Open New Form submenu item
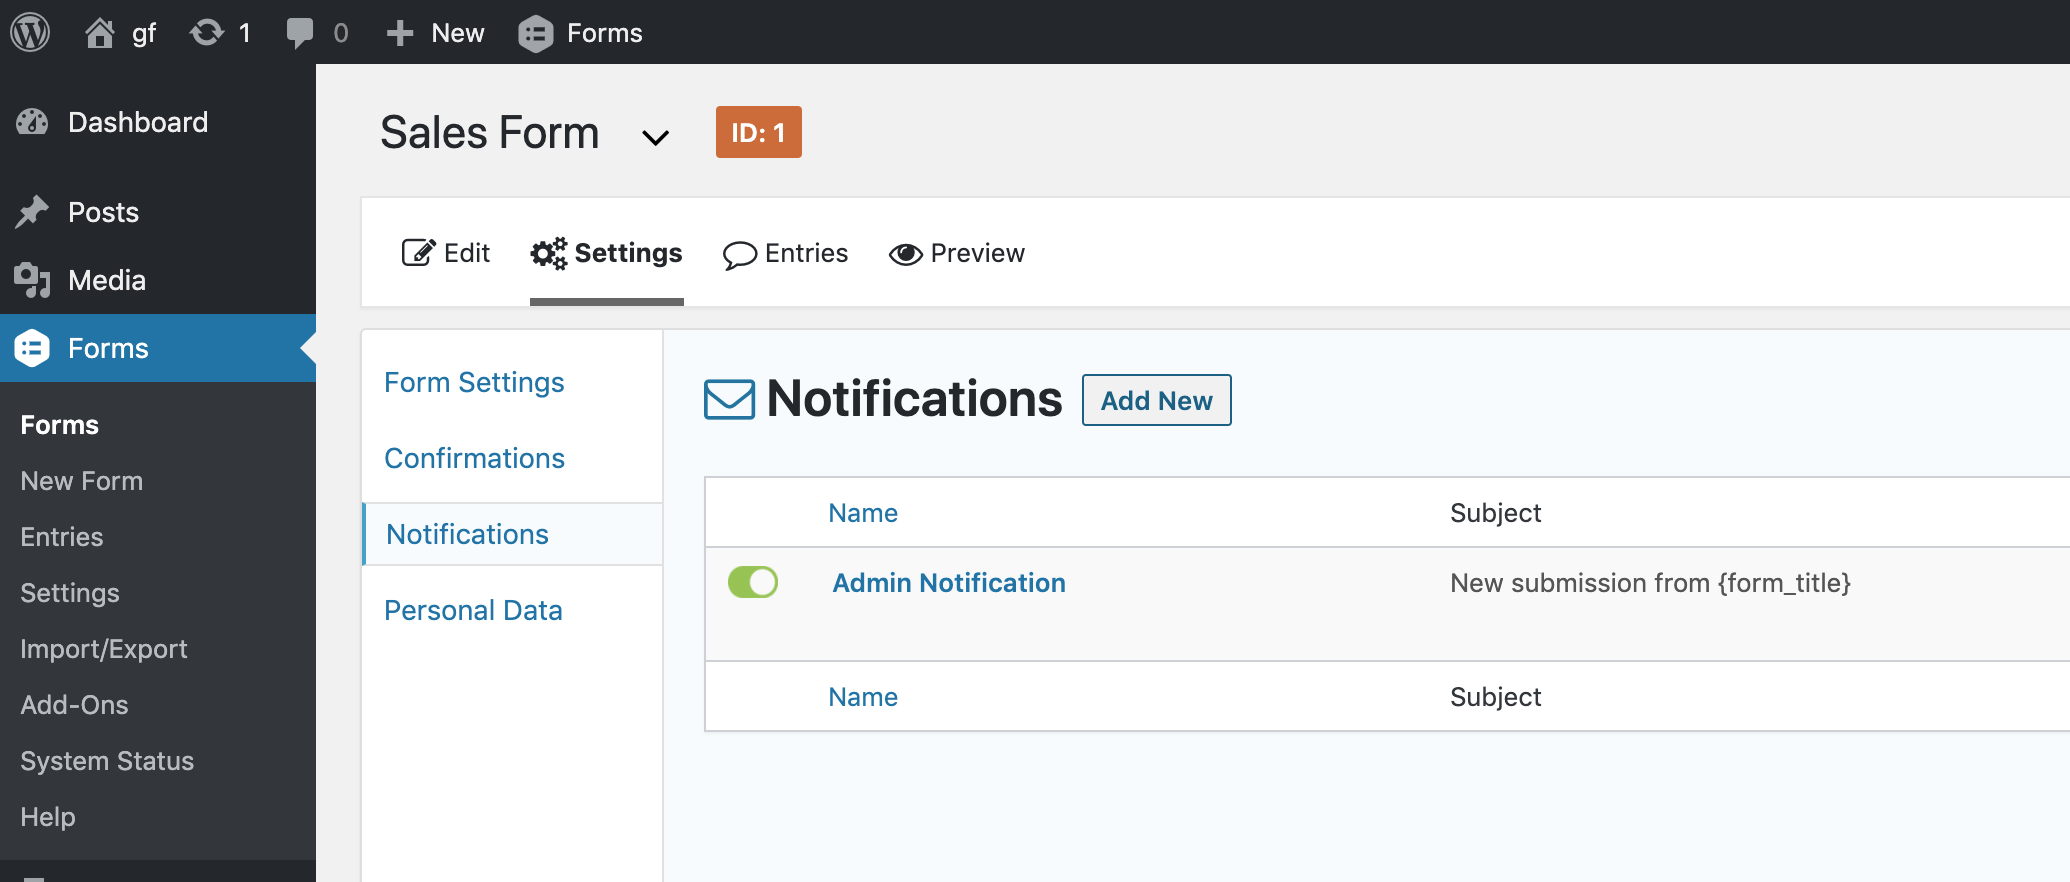Image resolution: width=2070 pixels, height=882 pixels. pos(81,481)
